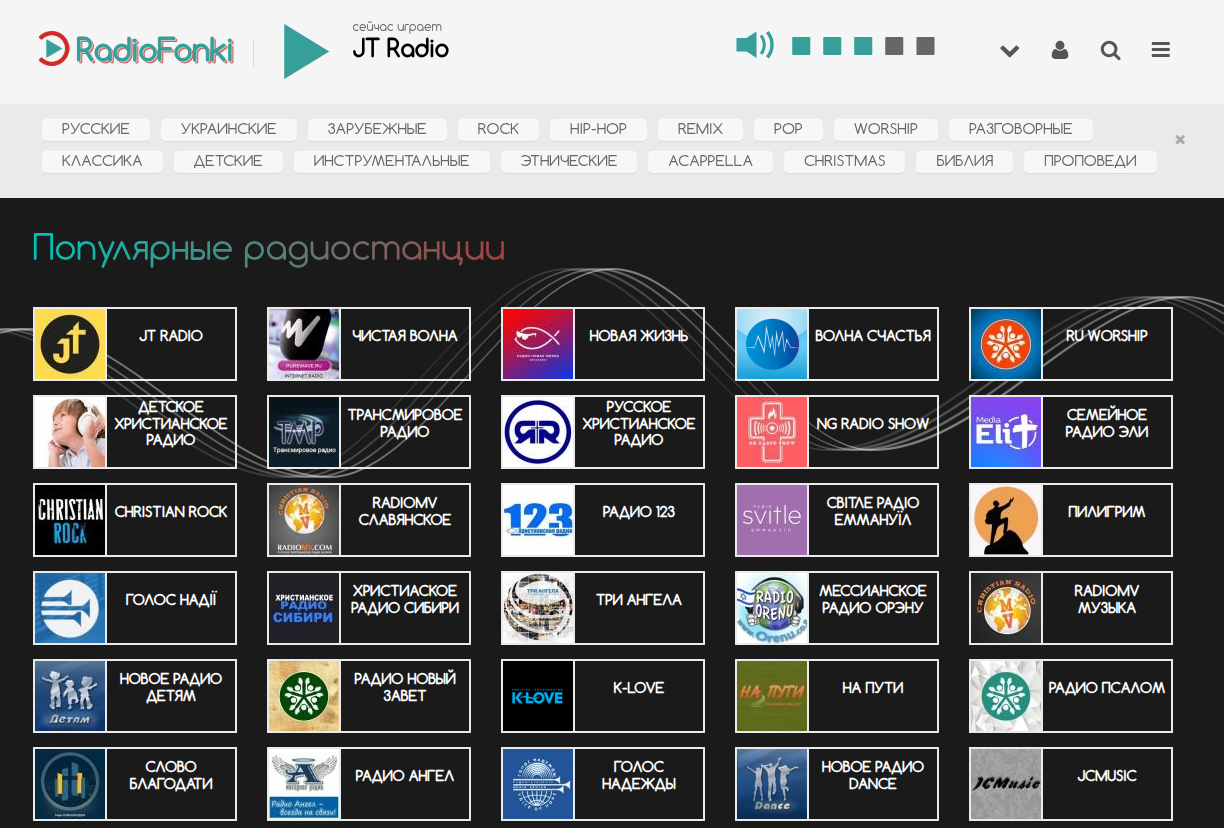Image resolution: width=1224 pixels, height=828 pixels.
Task: Choose the ACAPPELLA genre tag
Action: coord(710,161)
